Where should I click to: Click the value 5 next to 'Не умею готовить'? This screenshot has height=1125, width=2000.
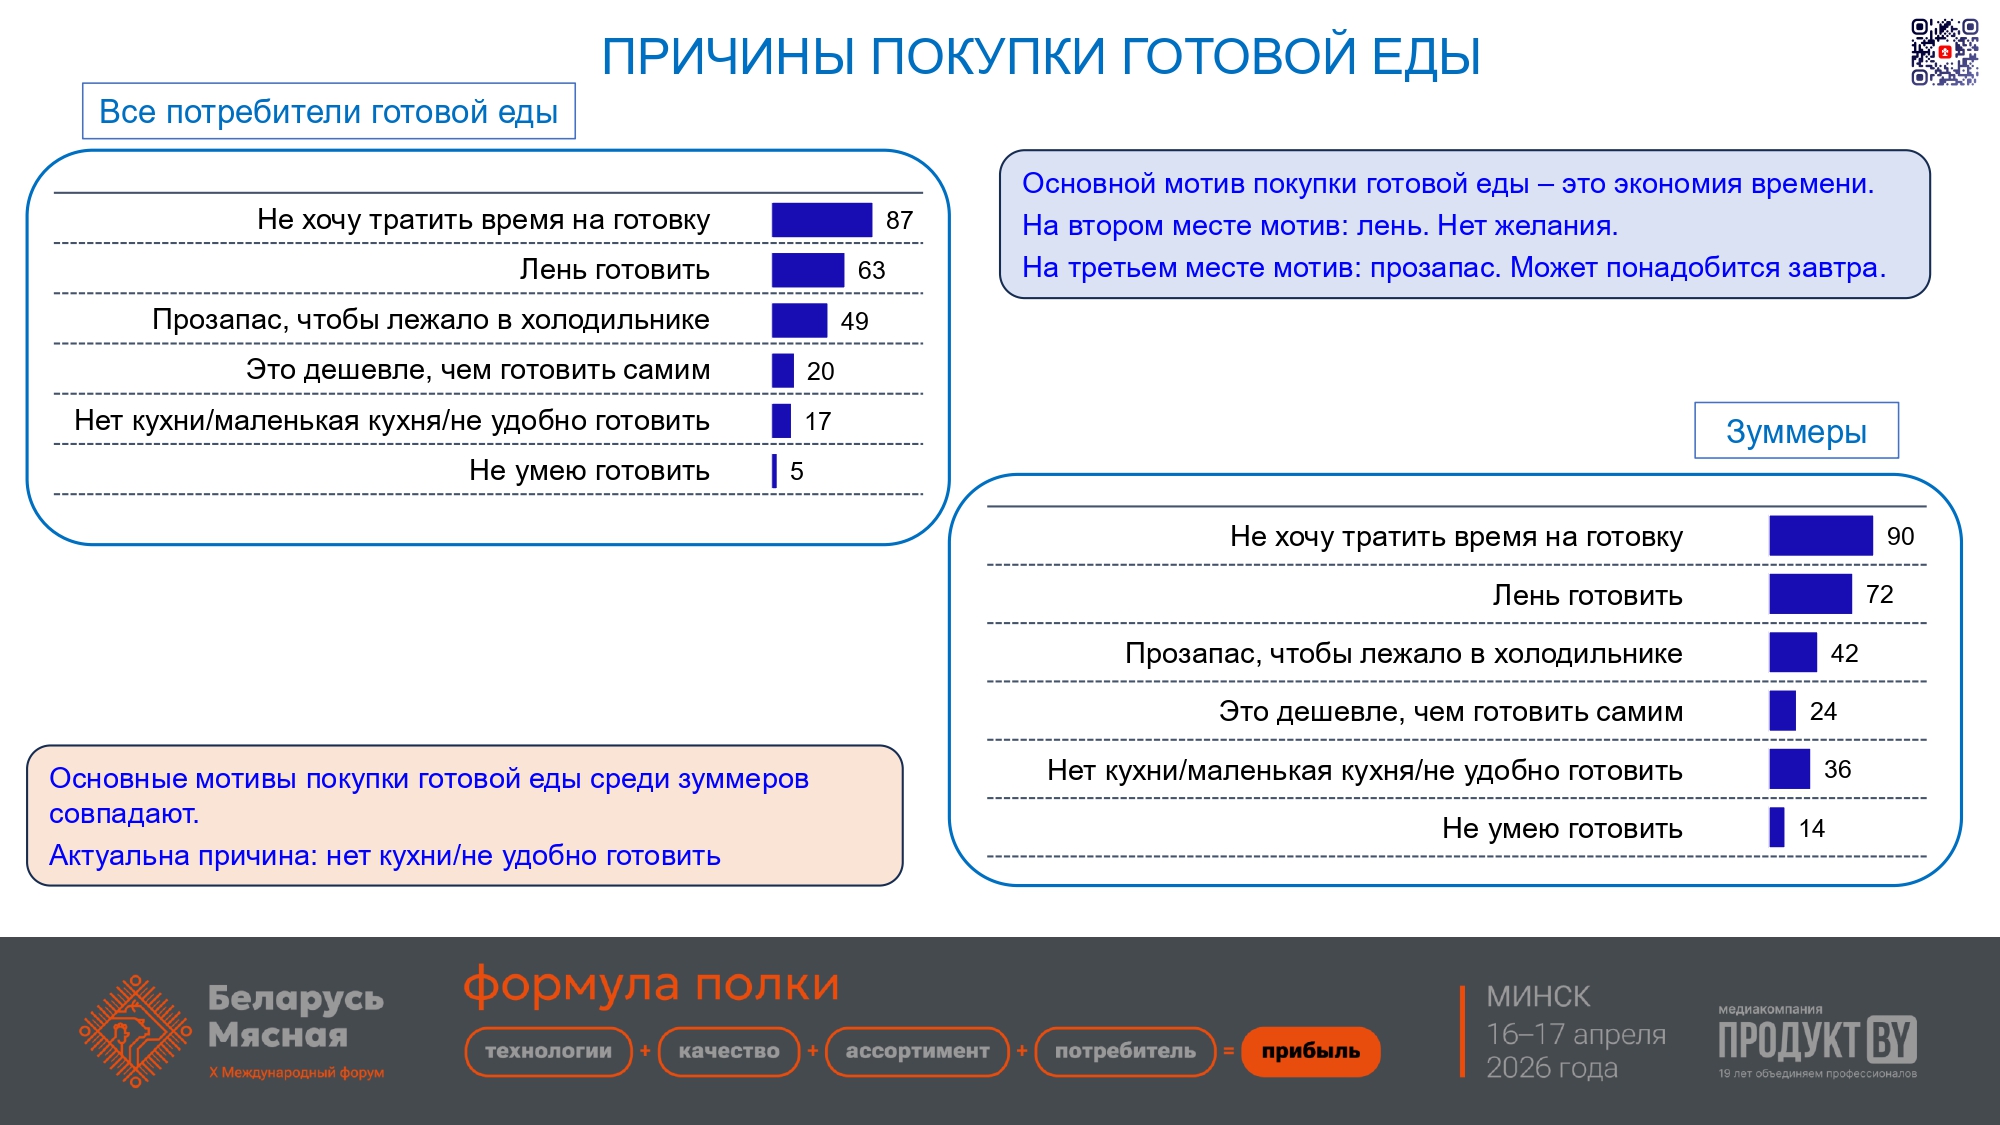tap(797, 471)
